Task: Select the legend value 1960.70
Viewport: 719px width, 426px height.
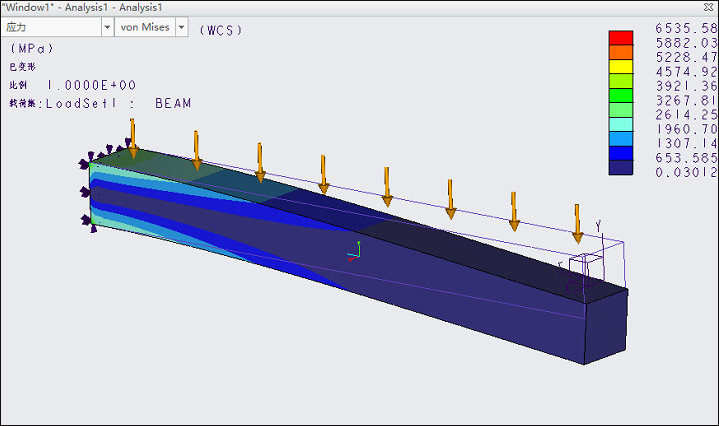Action: coord(686,129)
